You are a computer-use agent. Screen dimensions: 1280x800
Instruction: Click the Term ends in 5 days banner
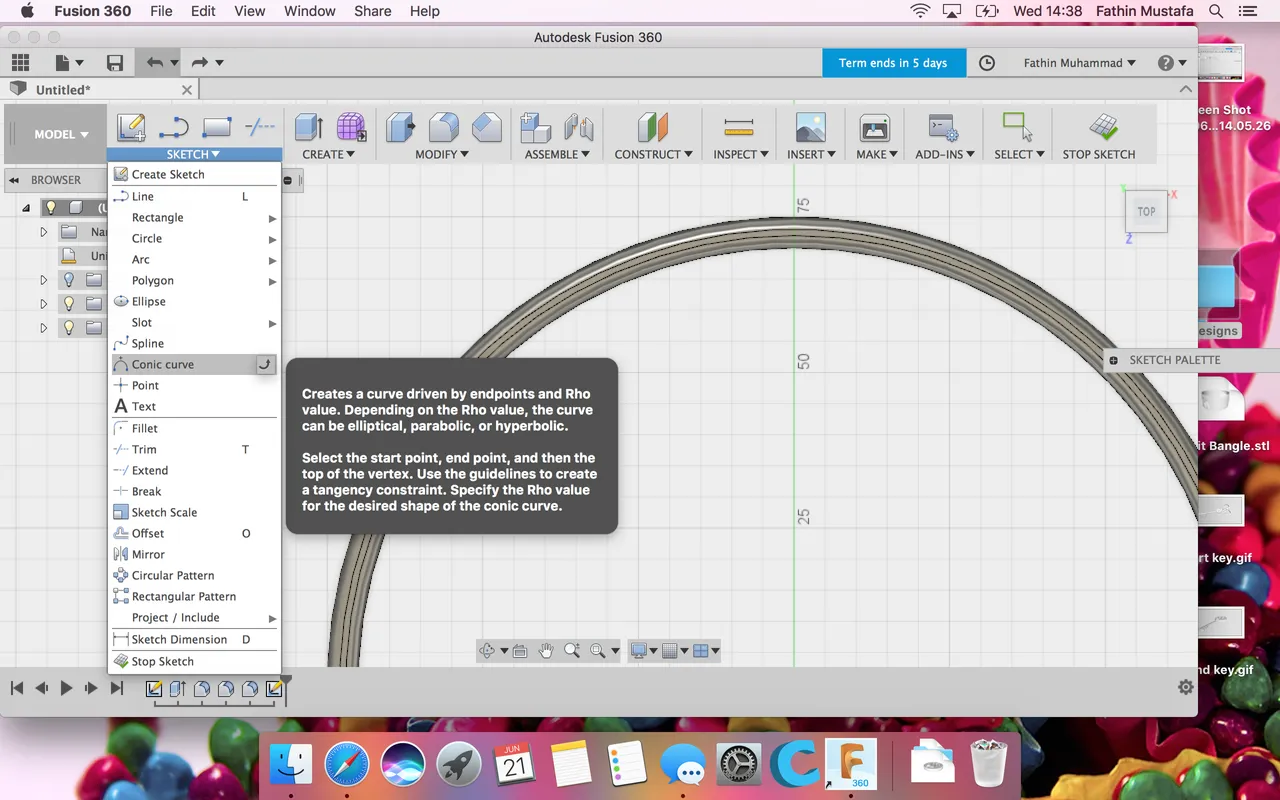pos(893,63)
